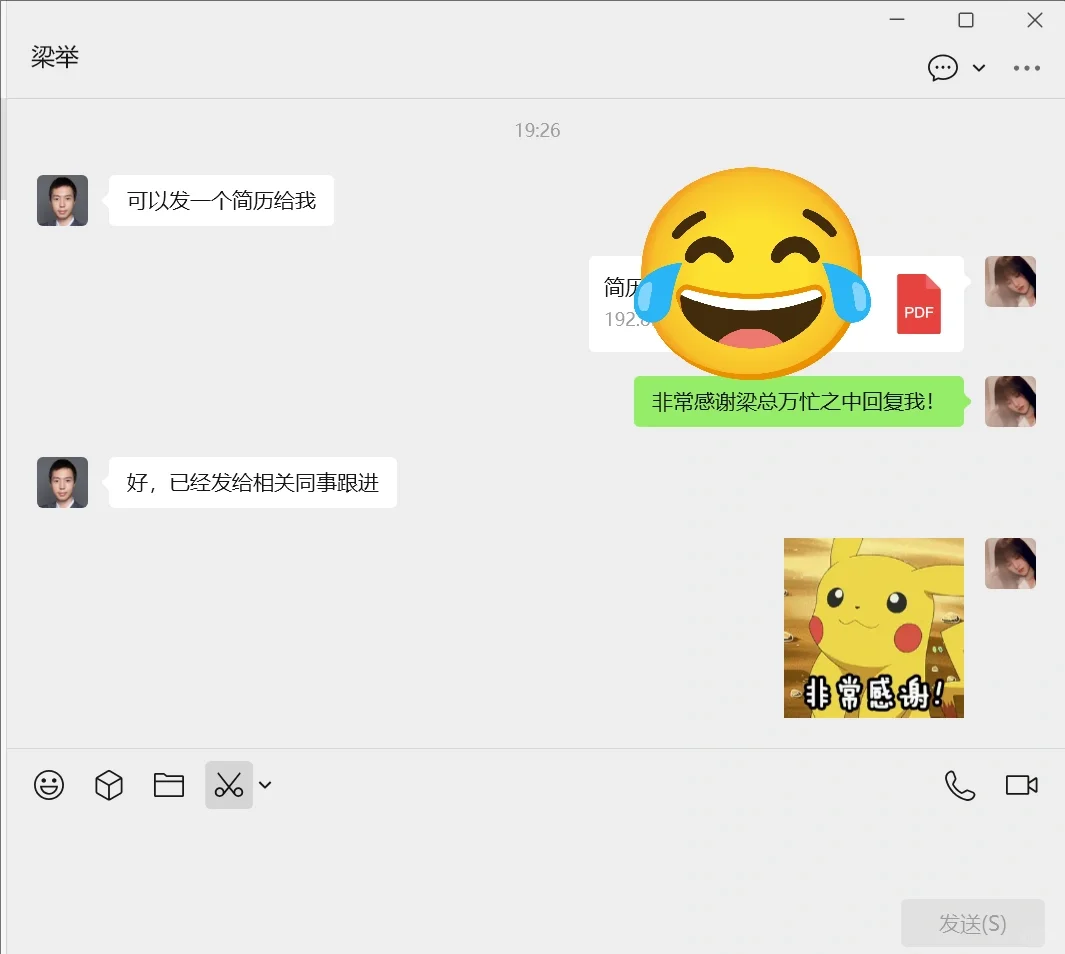The image size is (1065, 954).
Task: Open the three-dots chat info menu
Action: click(1026, 68)
